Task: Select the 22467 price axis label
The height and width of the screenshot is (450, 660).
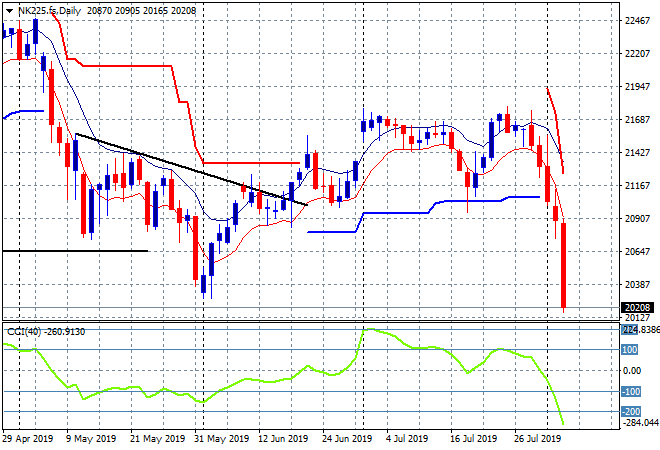Action: (x=637, y=21)
